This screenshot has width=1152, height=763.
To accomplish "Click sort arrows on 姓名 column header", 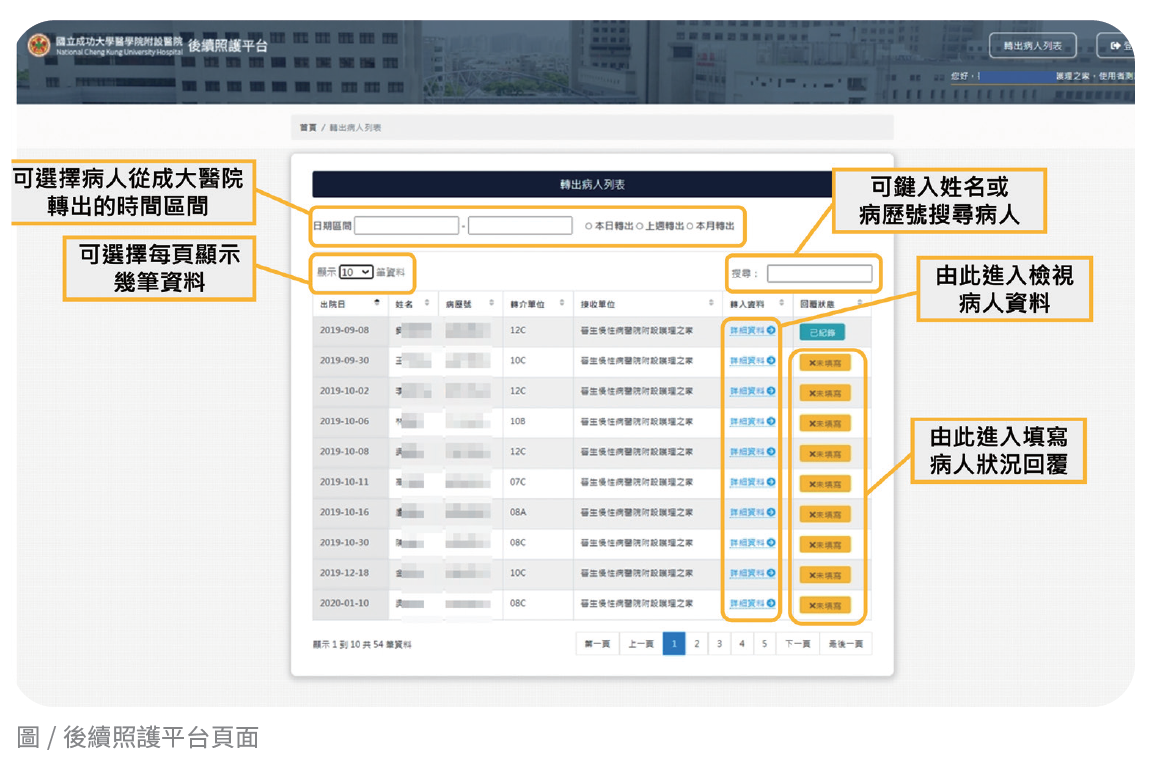I will tap(427, 303).
